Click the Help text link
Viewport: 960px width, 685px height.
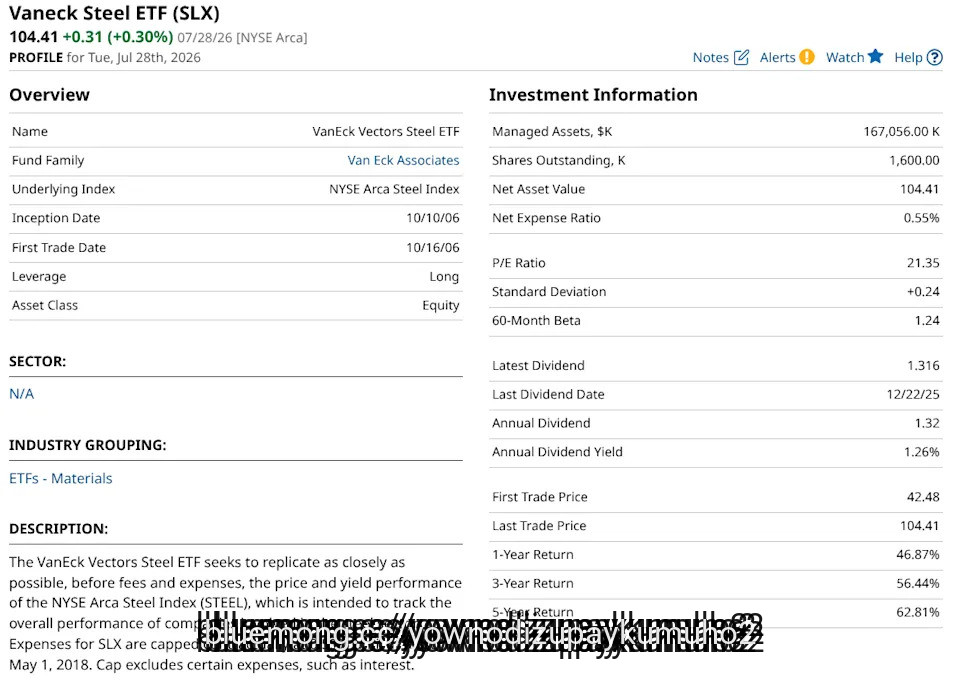pos(908,58)
